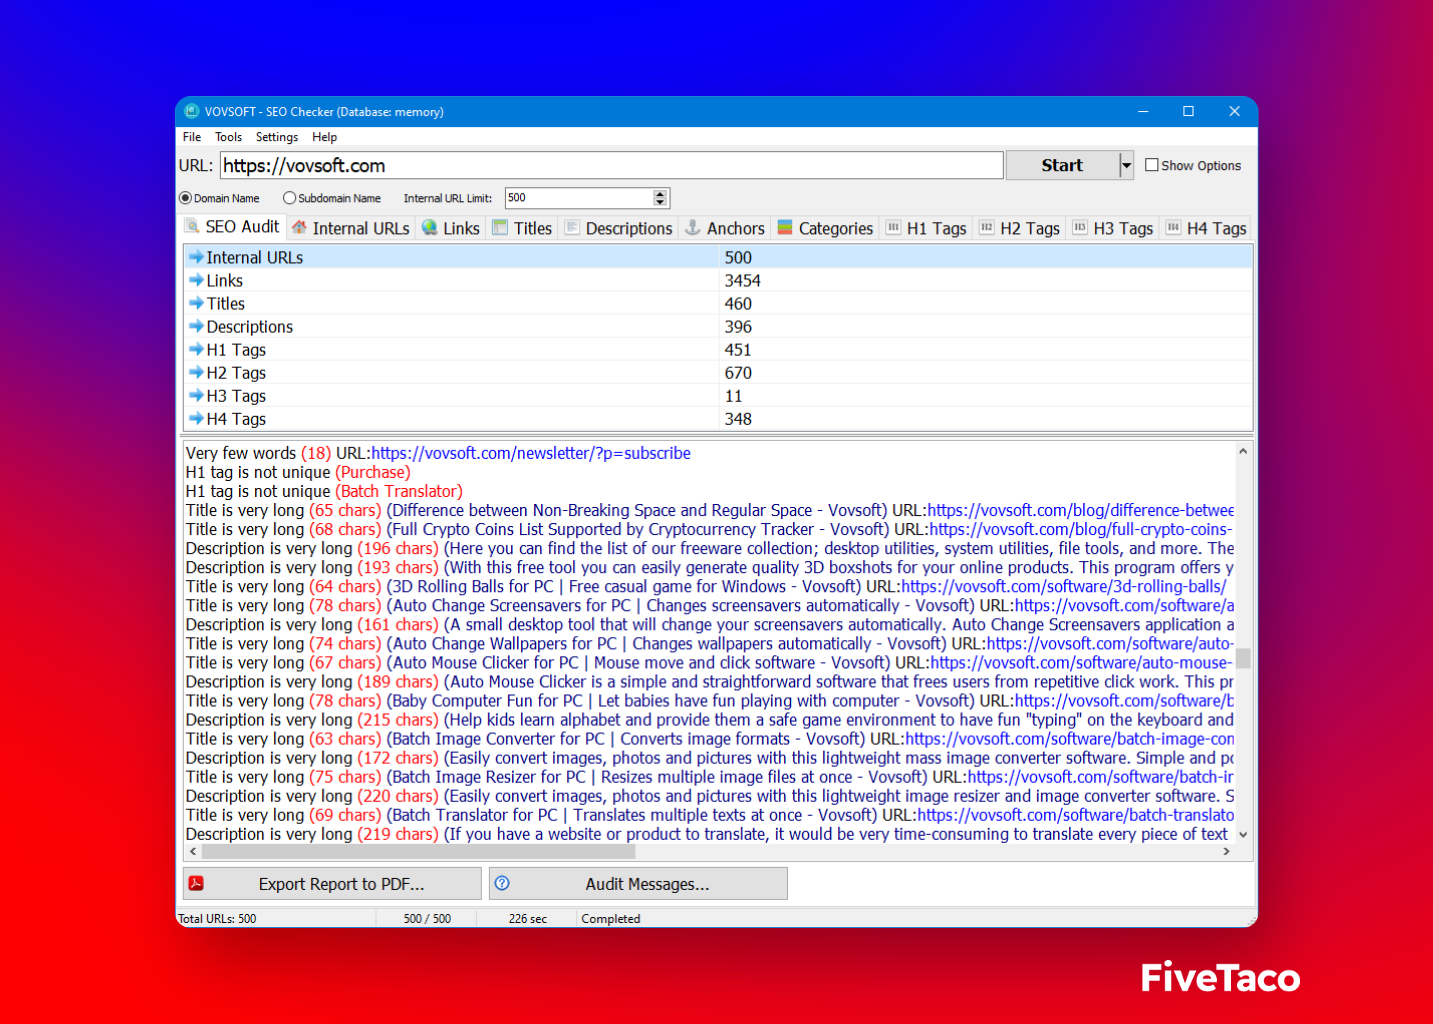The height and width of the screenshot is (1024, 1433).
Task: Click the H1 Tags tab icon
Action: tap(893, 228)
